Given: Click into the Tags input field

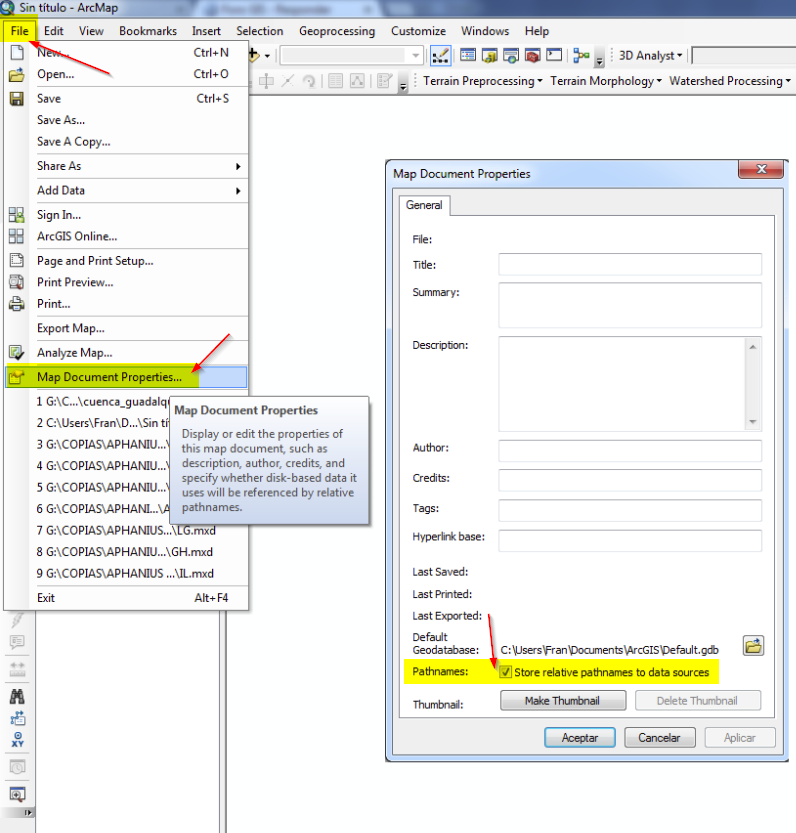Looking at the screenshot, I should [x=630, y=511].
